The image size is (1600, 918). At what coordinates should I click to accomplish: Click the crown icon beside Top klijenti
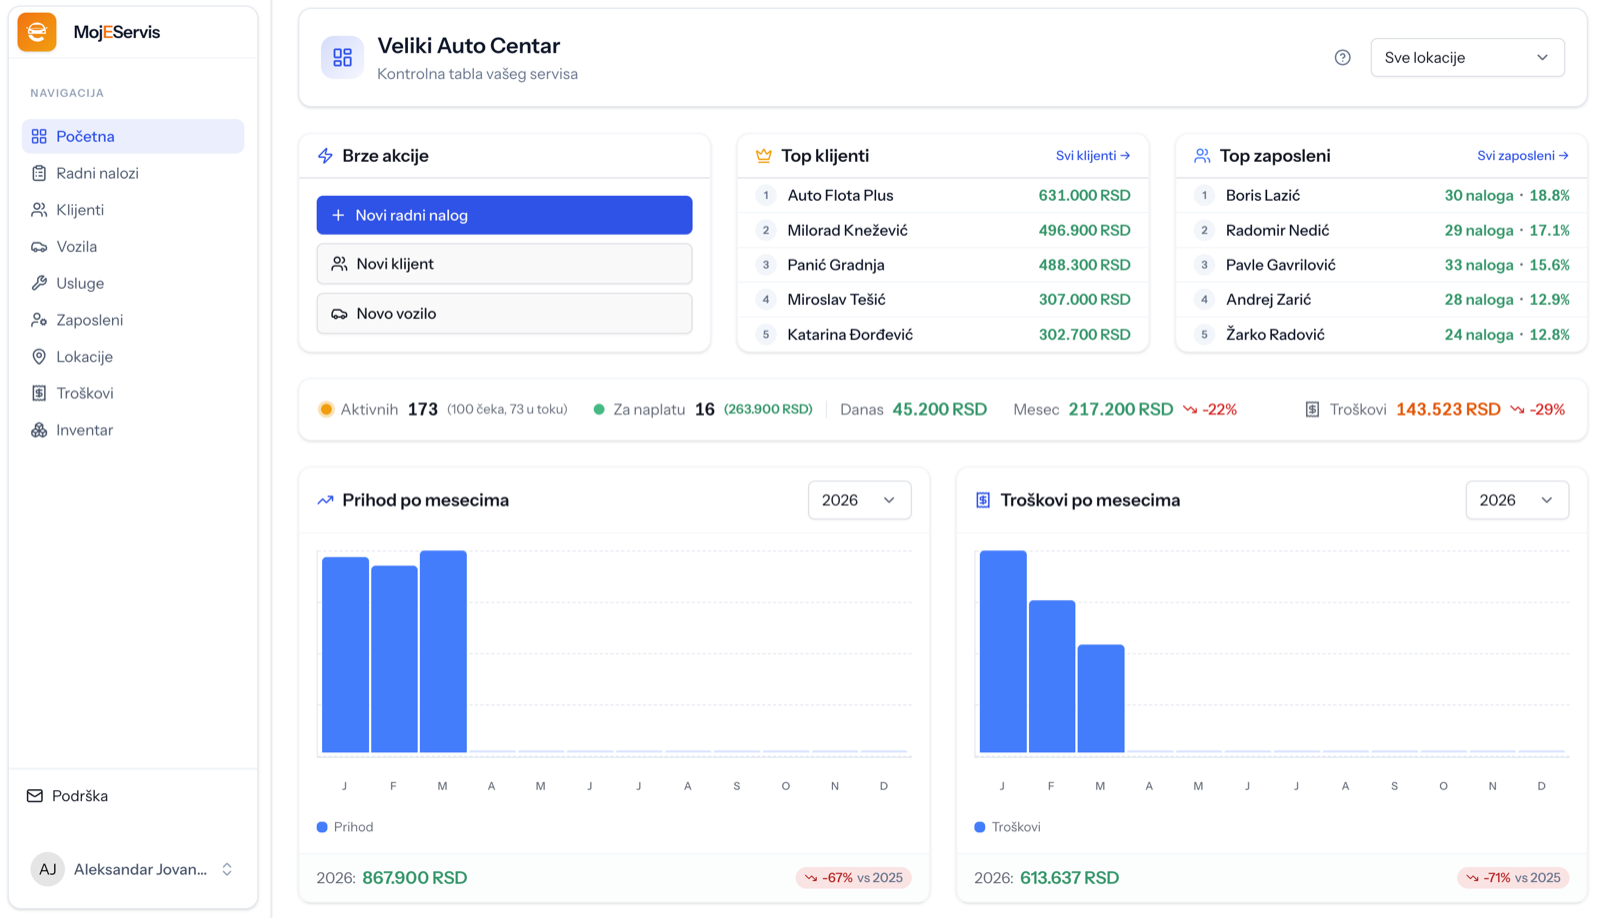pyautogui.click(x=763, y=156)
